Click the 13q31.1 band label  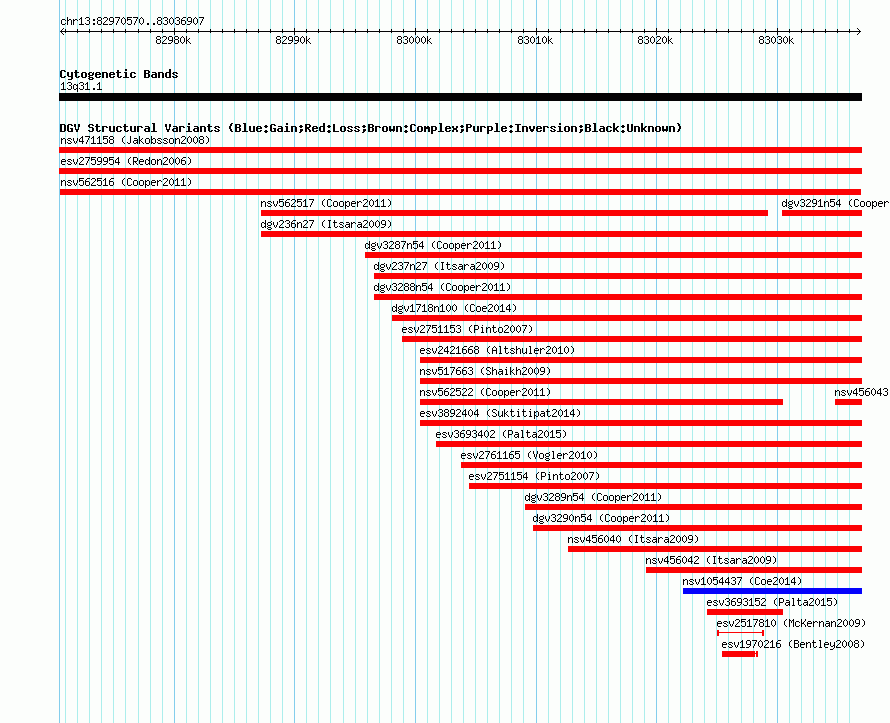[81, 86]
